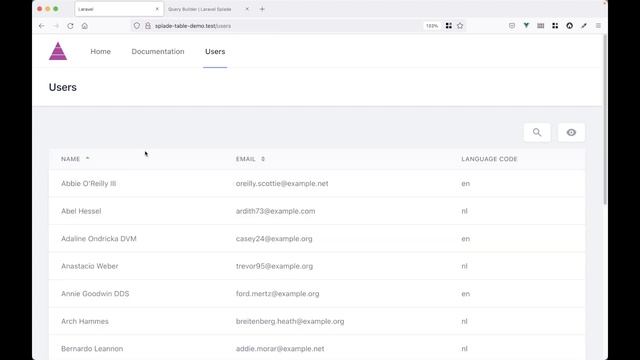Click the Users page heading
This screenshot has width=640, height=360.
[x=63, y=87]
